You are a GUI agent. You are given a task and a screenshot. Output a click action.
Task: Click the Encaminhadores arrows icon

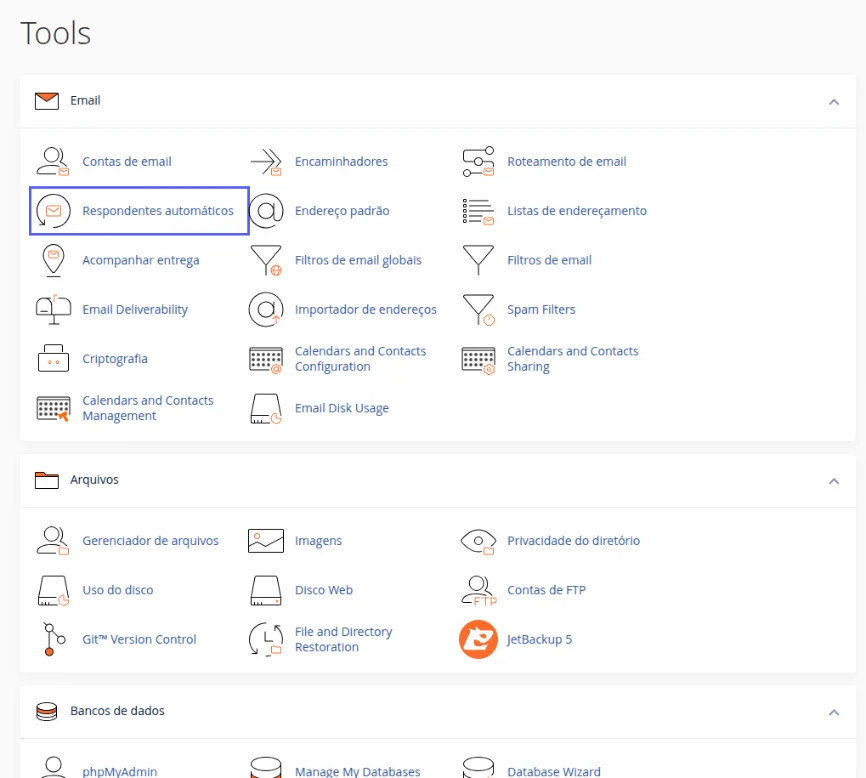pos(266,162)
